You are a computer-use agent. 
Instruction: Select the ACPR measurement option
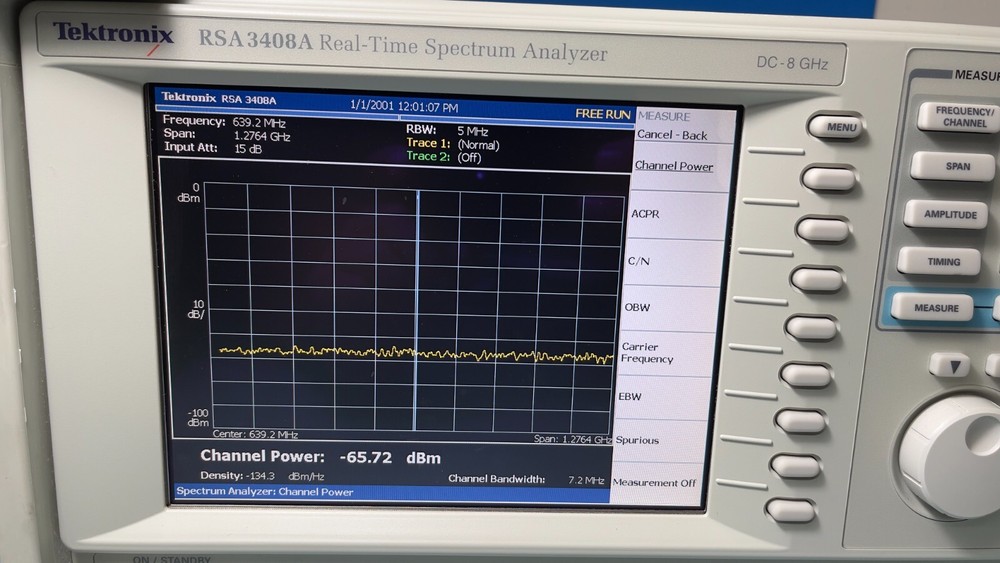tap(645, 214)
